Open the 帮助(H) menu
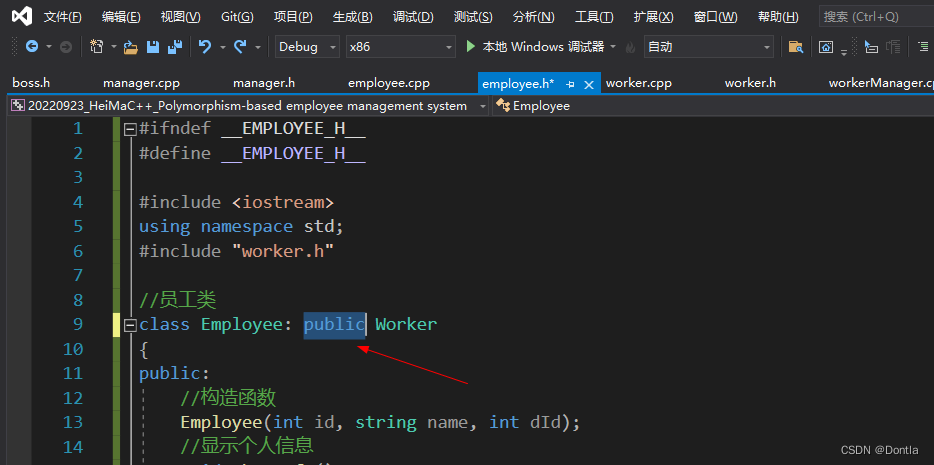 tap(778, 17)
